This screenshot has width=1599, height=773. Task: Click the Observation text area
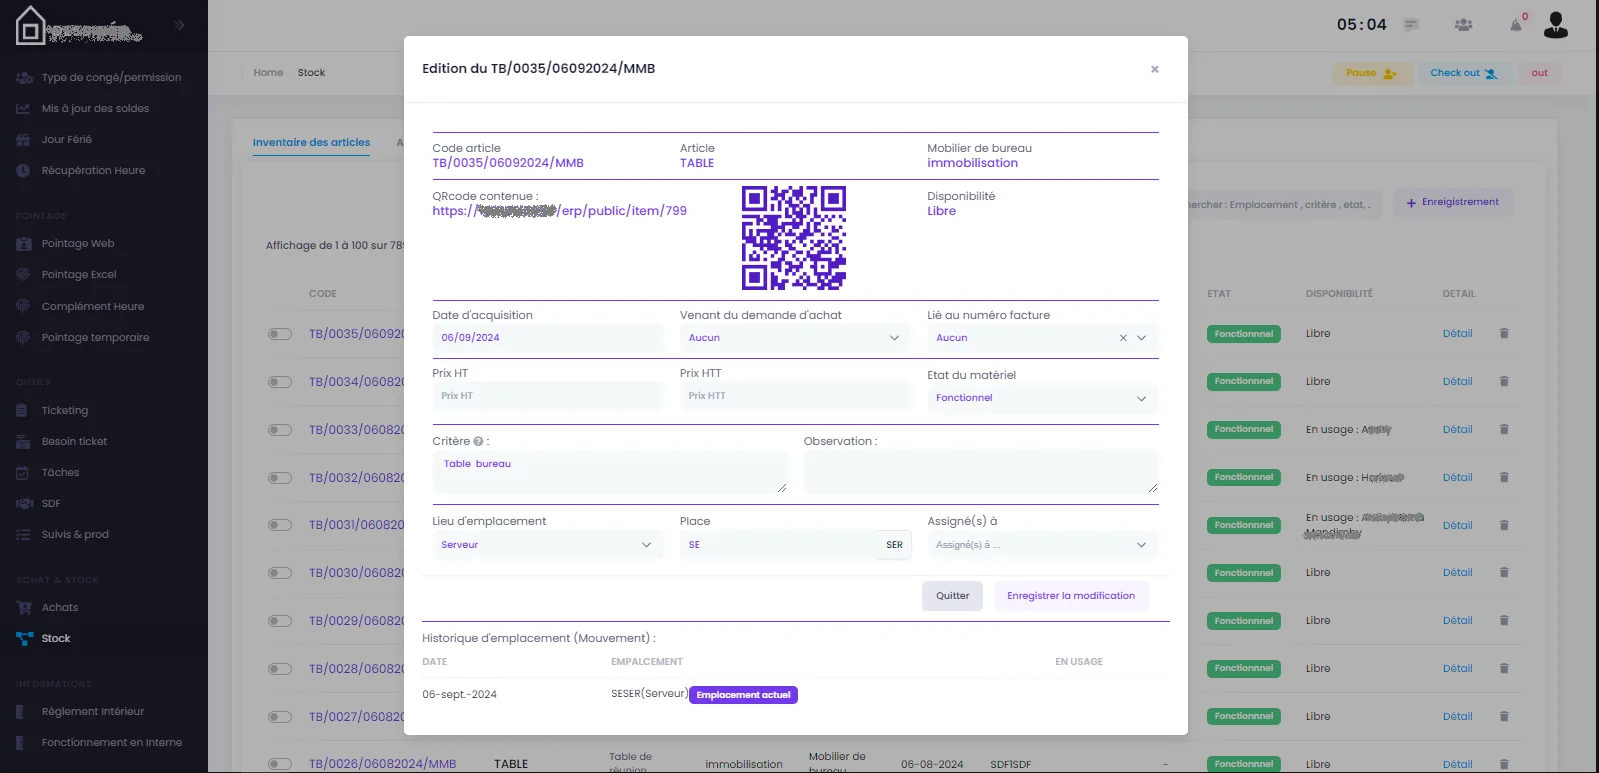point(981,472)
